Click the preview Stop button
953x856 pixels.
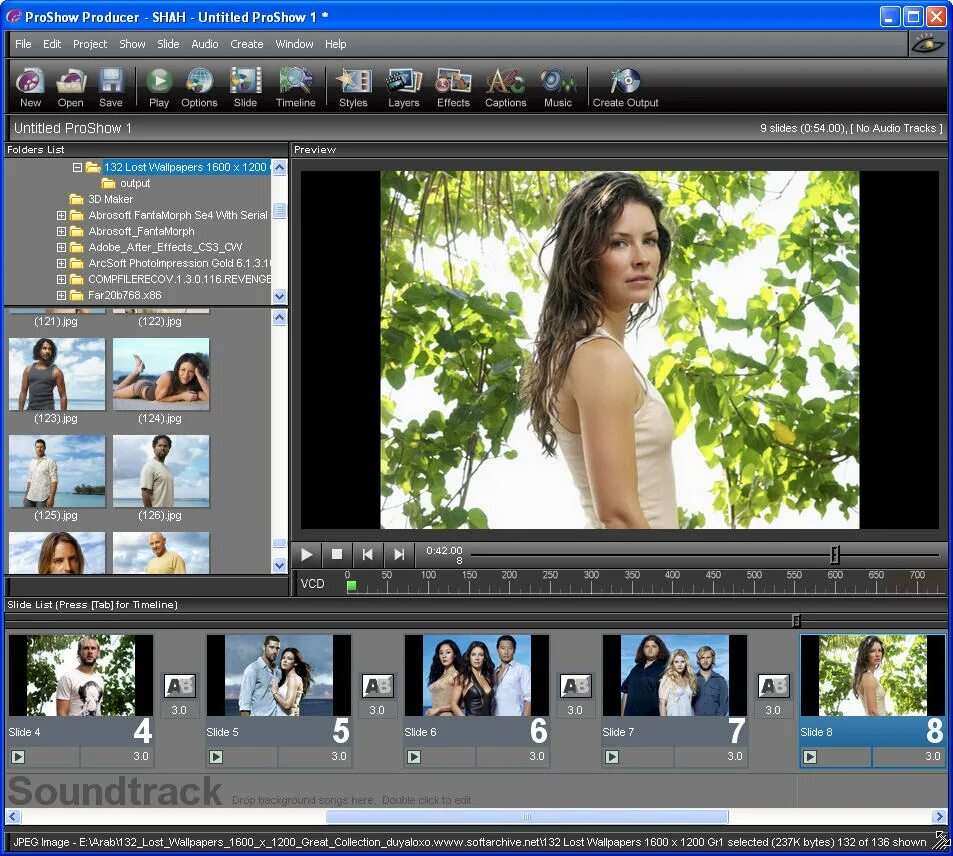[337, 554]
